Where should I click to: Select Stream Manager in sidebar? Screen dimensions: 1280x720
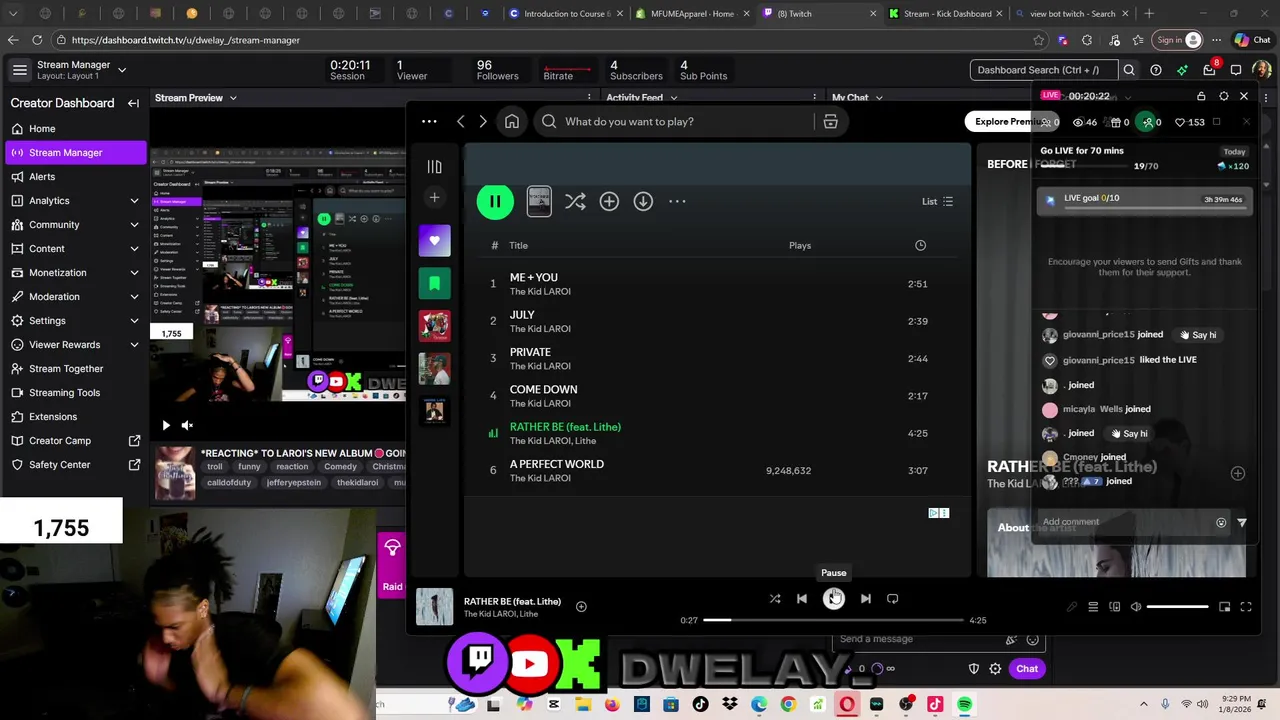75,153
